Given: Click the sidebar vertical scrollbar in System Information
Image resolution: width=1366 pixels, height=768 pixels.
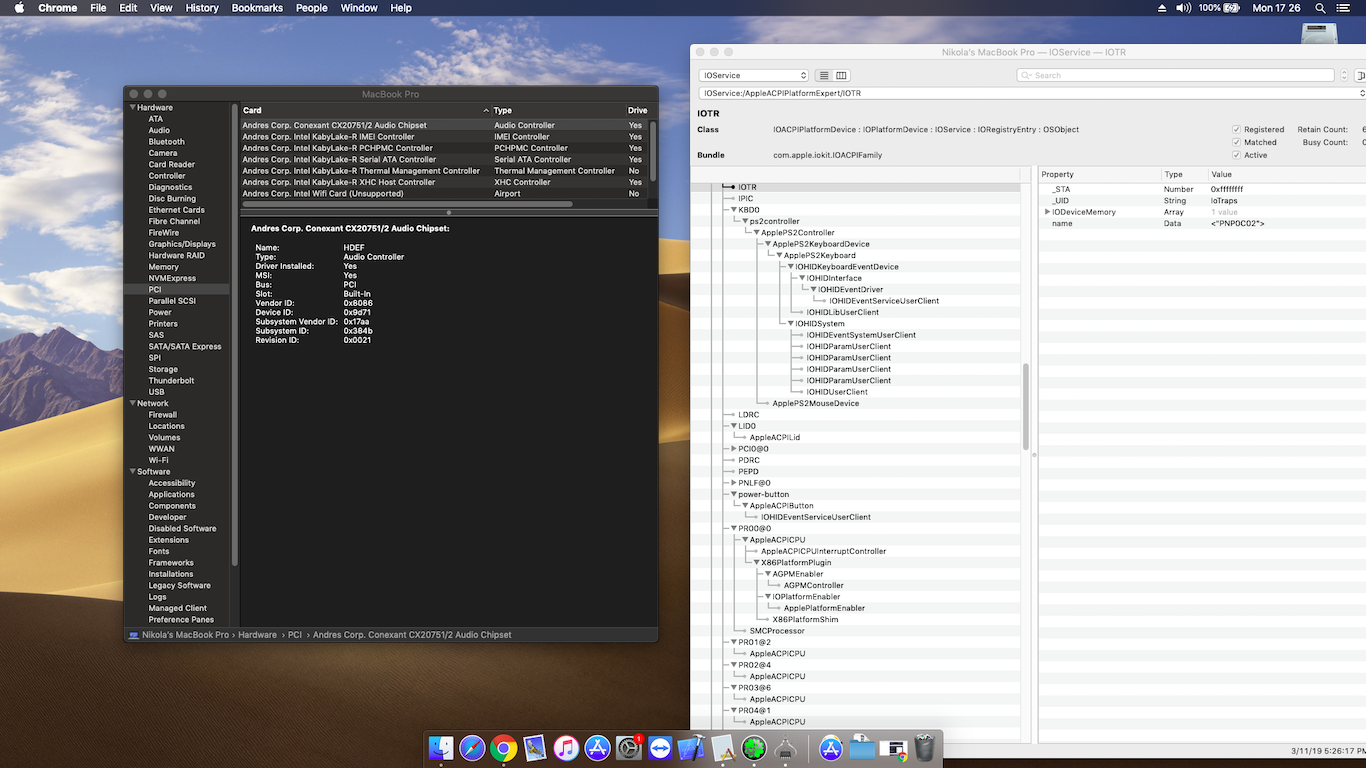Looking at the screenshot, I should [x=235, y=335].
